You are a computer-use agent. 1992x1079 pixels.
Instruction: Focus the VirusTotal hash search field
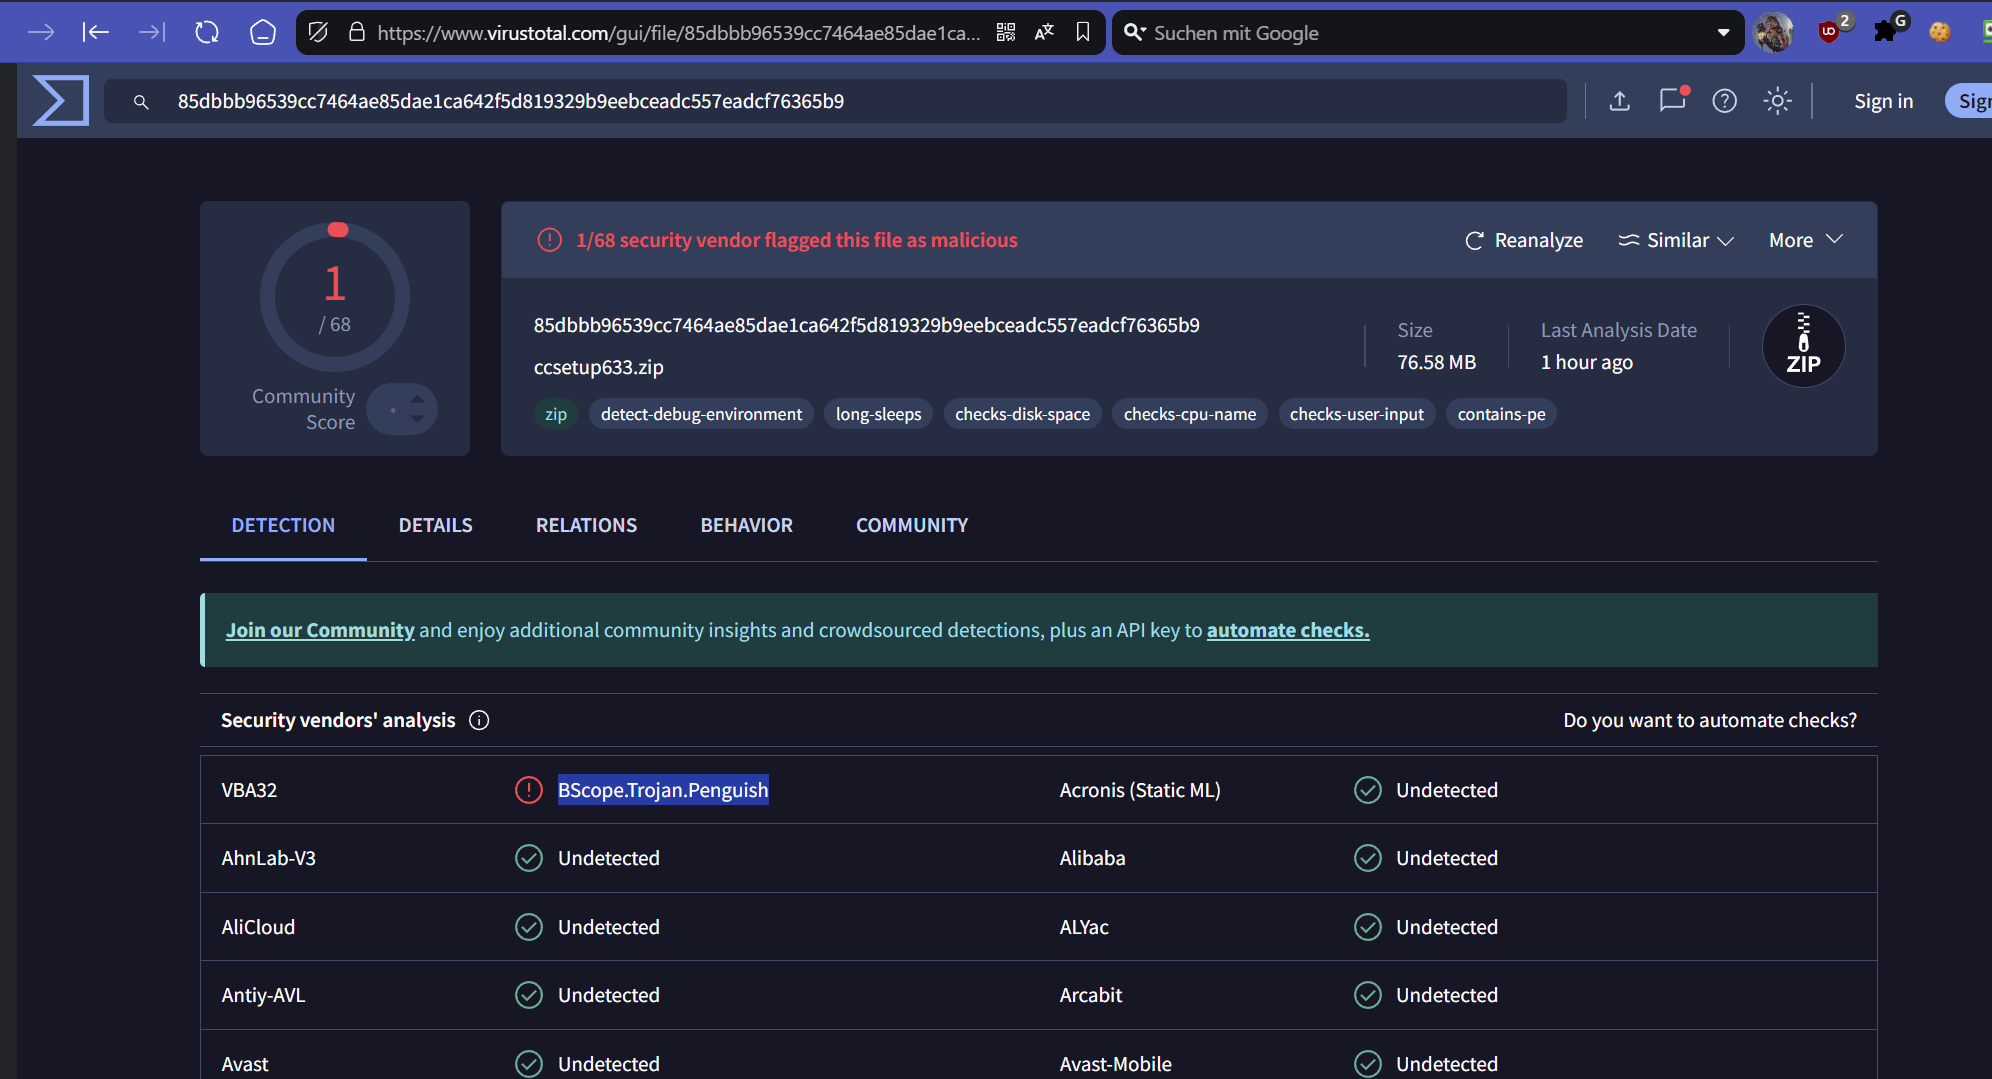click(835, 101)
